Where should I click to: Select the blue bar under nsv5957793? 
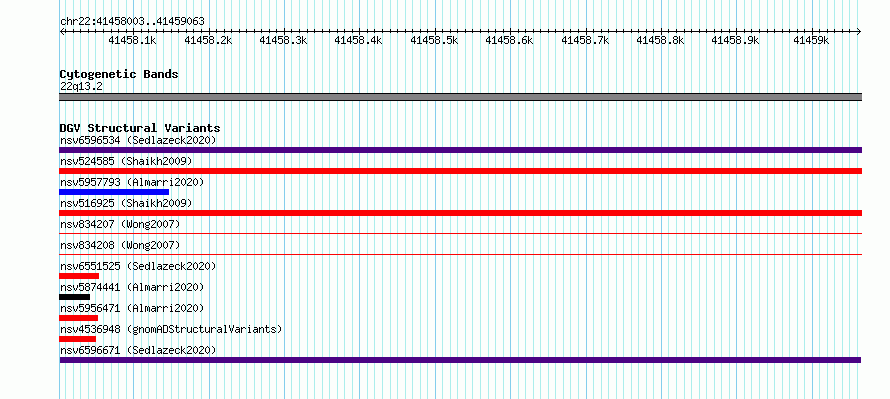coord(114,192)
